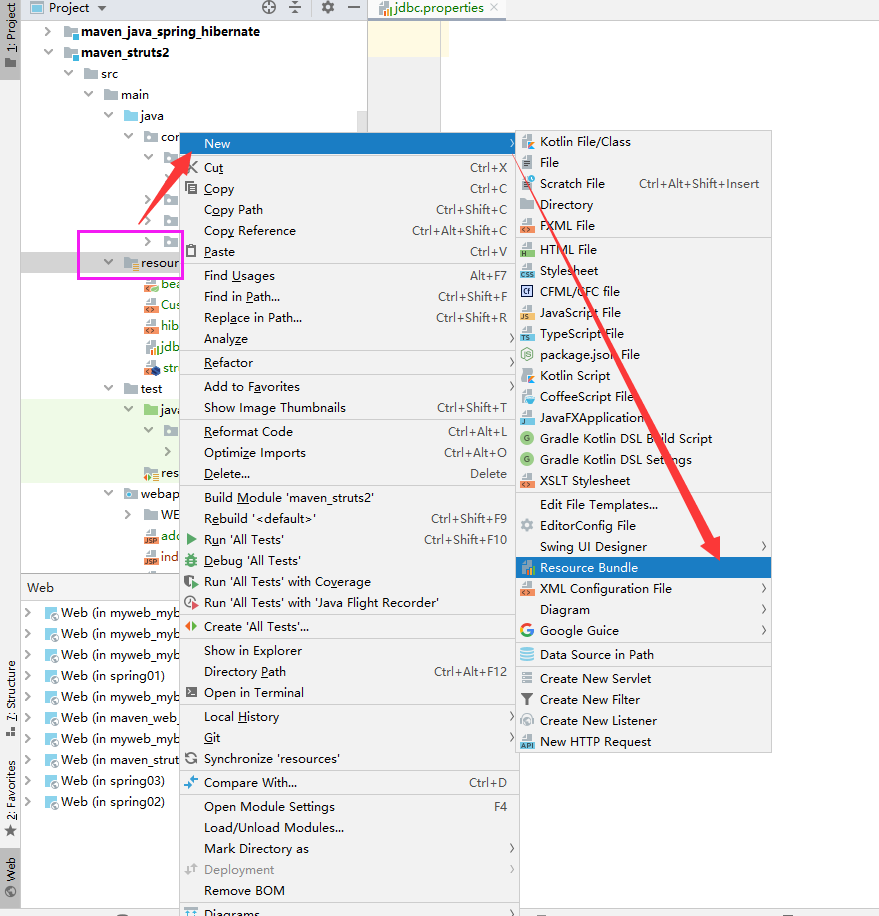Open the 2: Favorites tool window tab
This screenshot has height=916, width=879.
11,798
